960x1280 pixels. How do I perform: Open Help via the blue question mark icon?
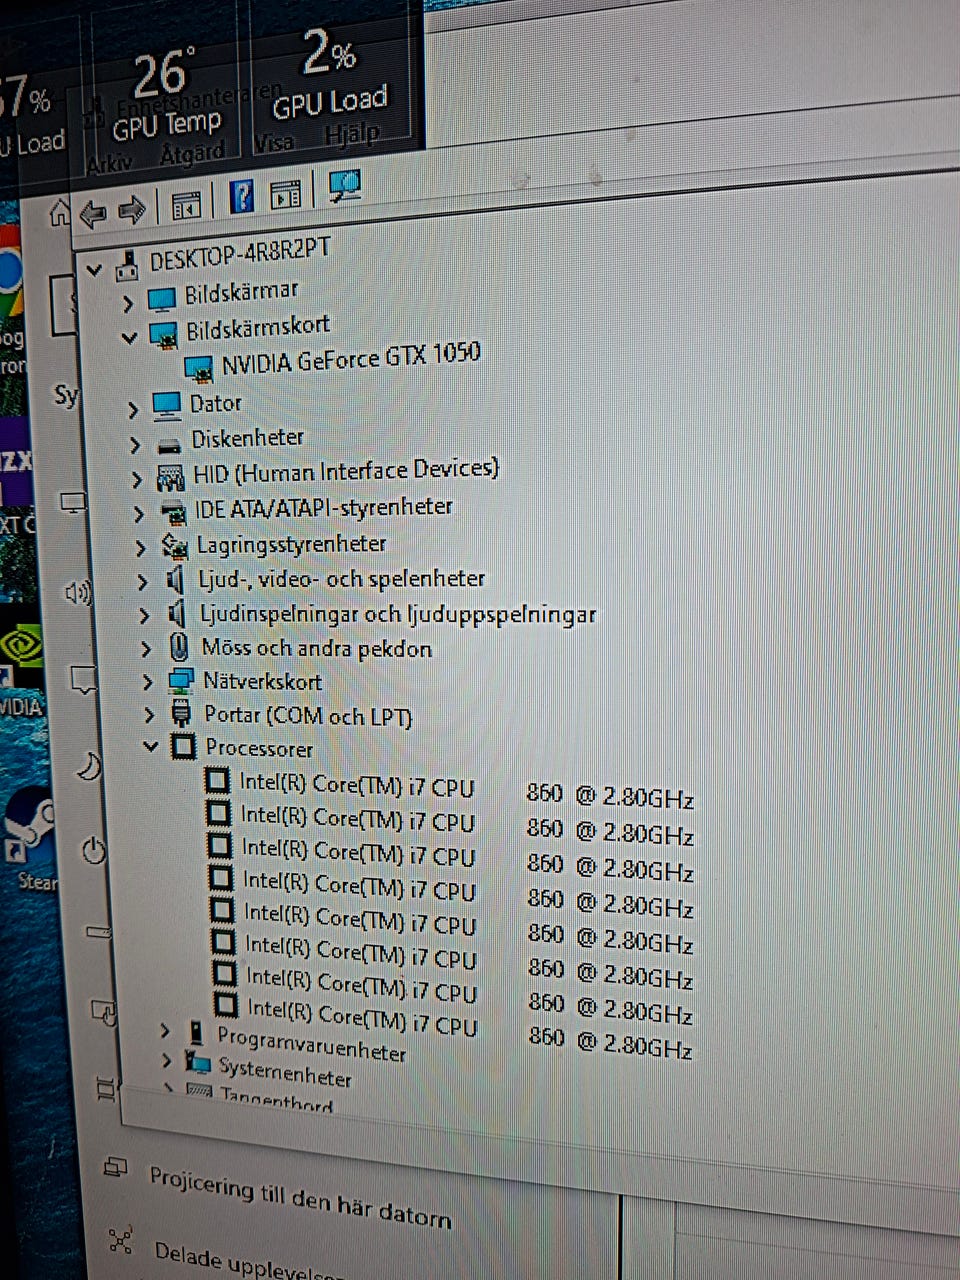(x=241, y=196)
